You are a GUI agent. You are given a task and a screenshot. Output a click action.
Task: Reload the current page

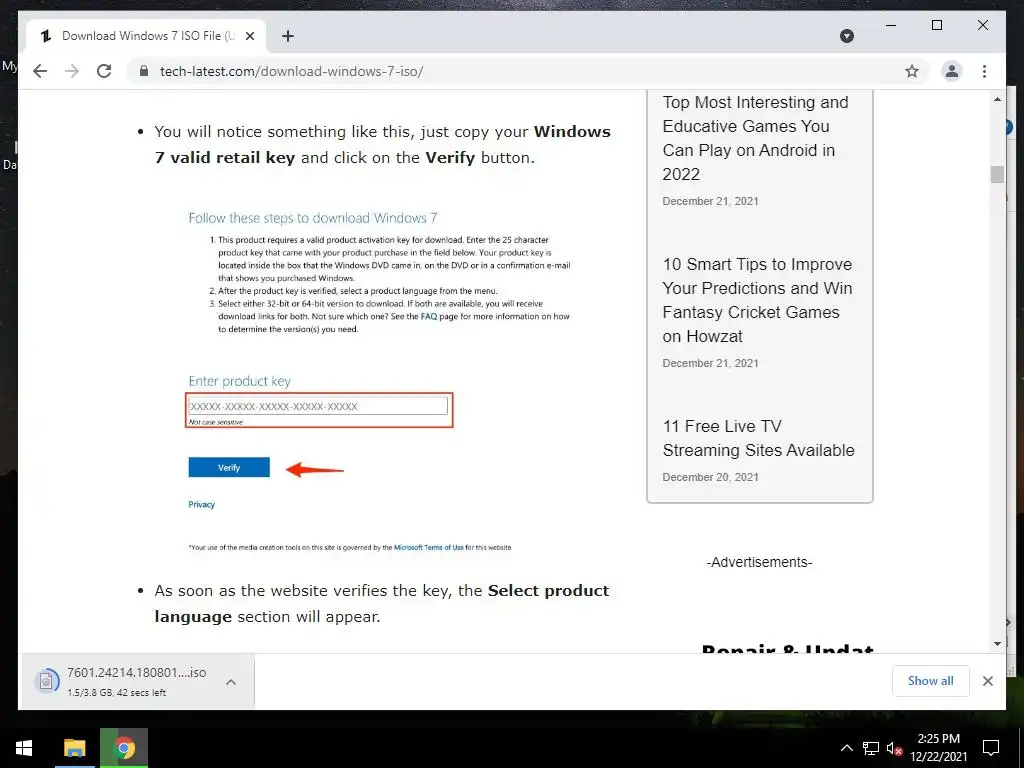click(x=104, y=71)
